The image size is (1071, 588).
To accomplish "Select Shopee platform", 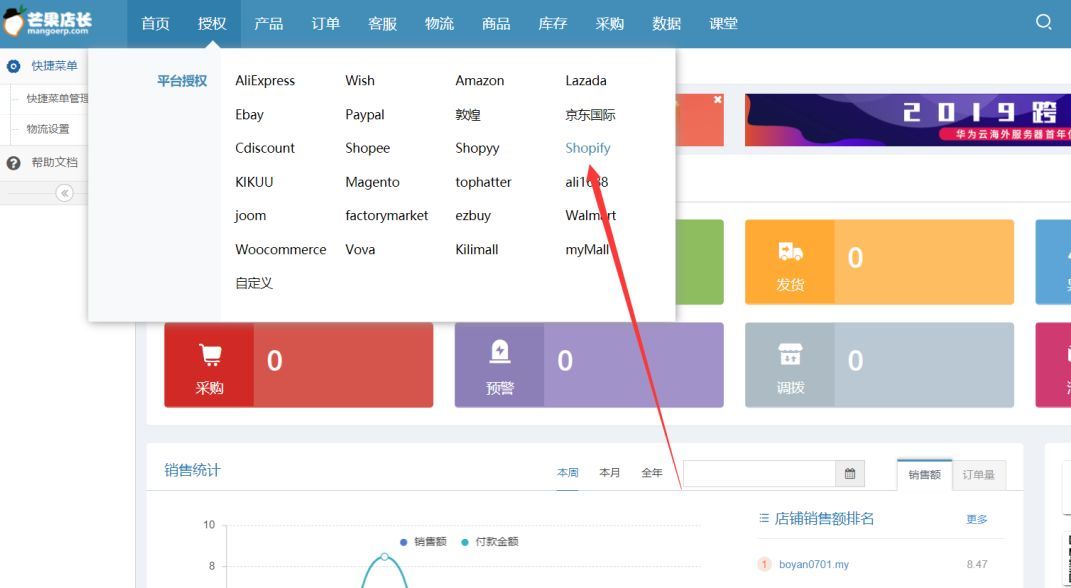I will [367, 148].
